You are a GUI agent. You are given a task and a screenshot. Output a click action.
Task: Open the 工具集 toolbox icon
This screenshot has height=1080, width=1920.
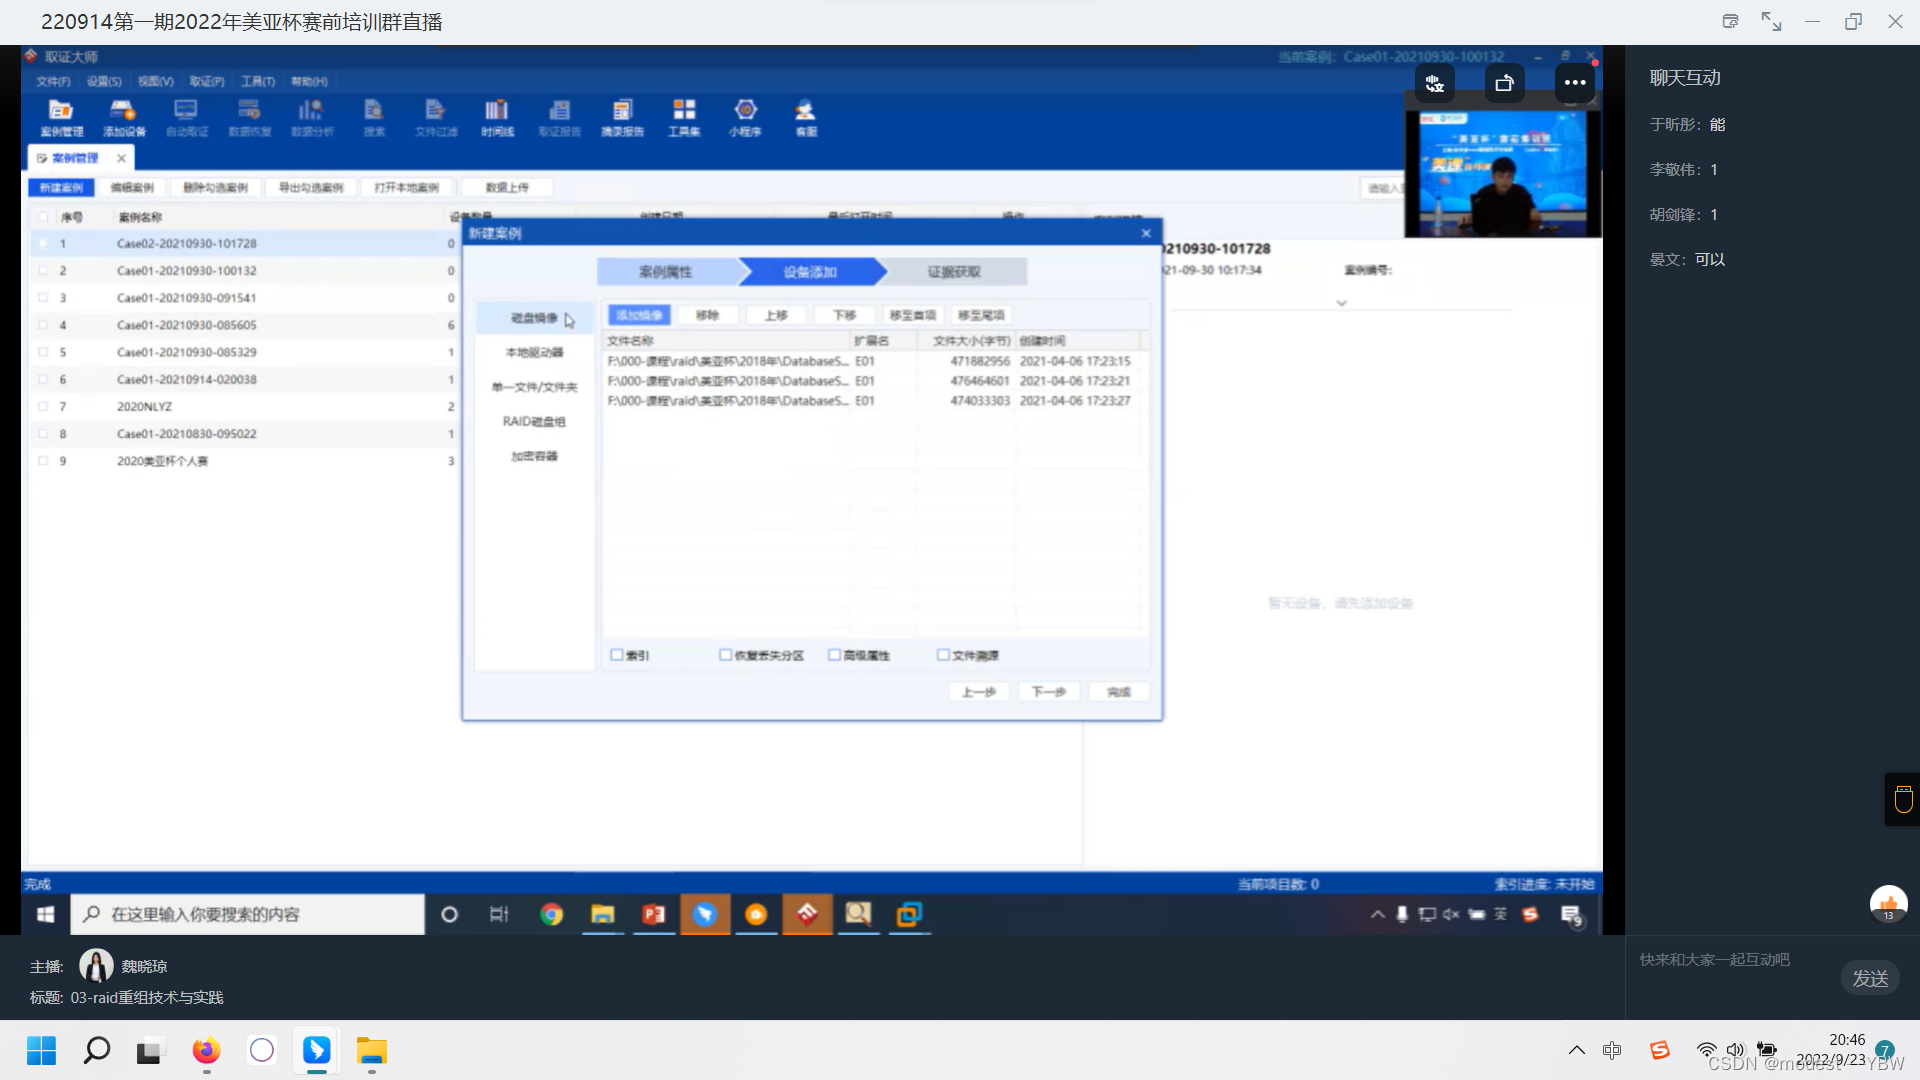pos(684,117)
